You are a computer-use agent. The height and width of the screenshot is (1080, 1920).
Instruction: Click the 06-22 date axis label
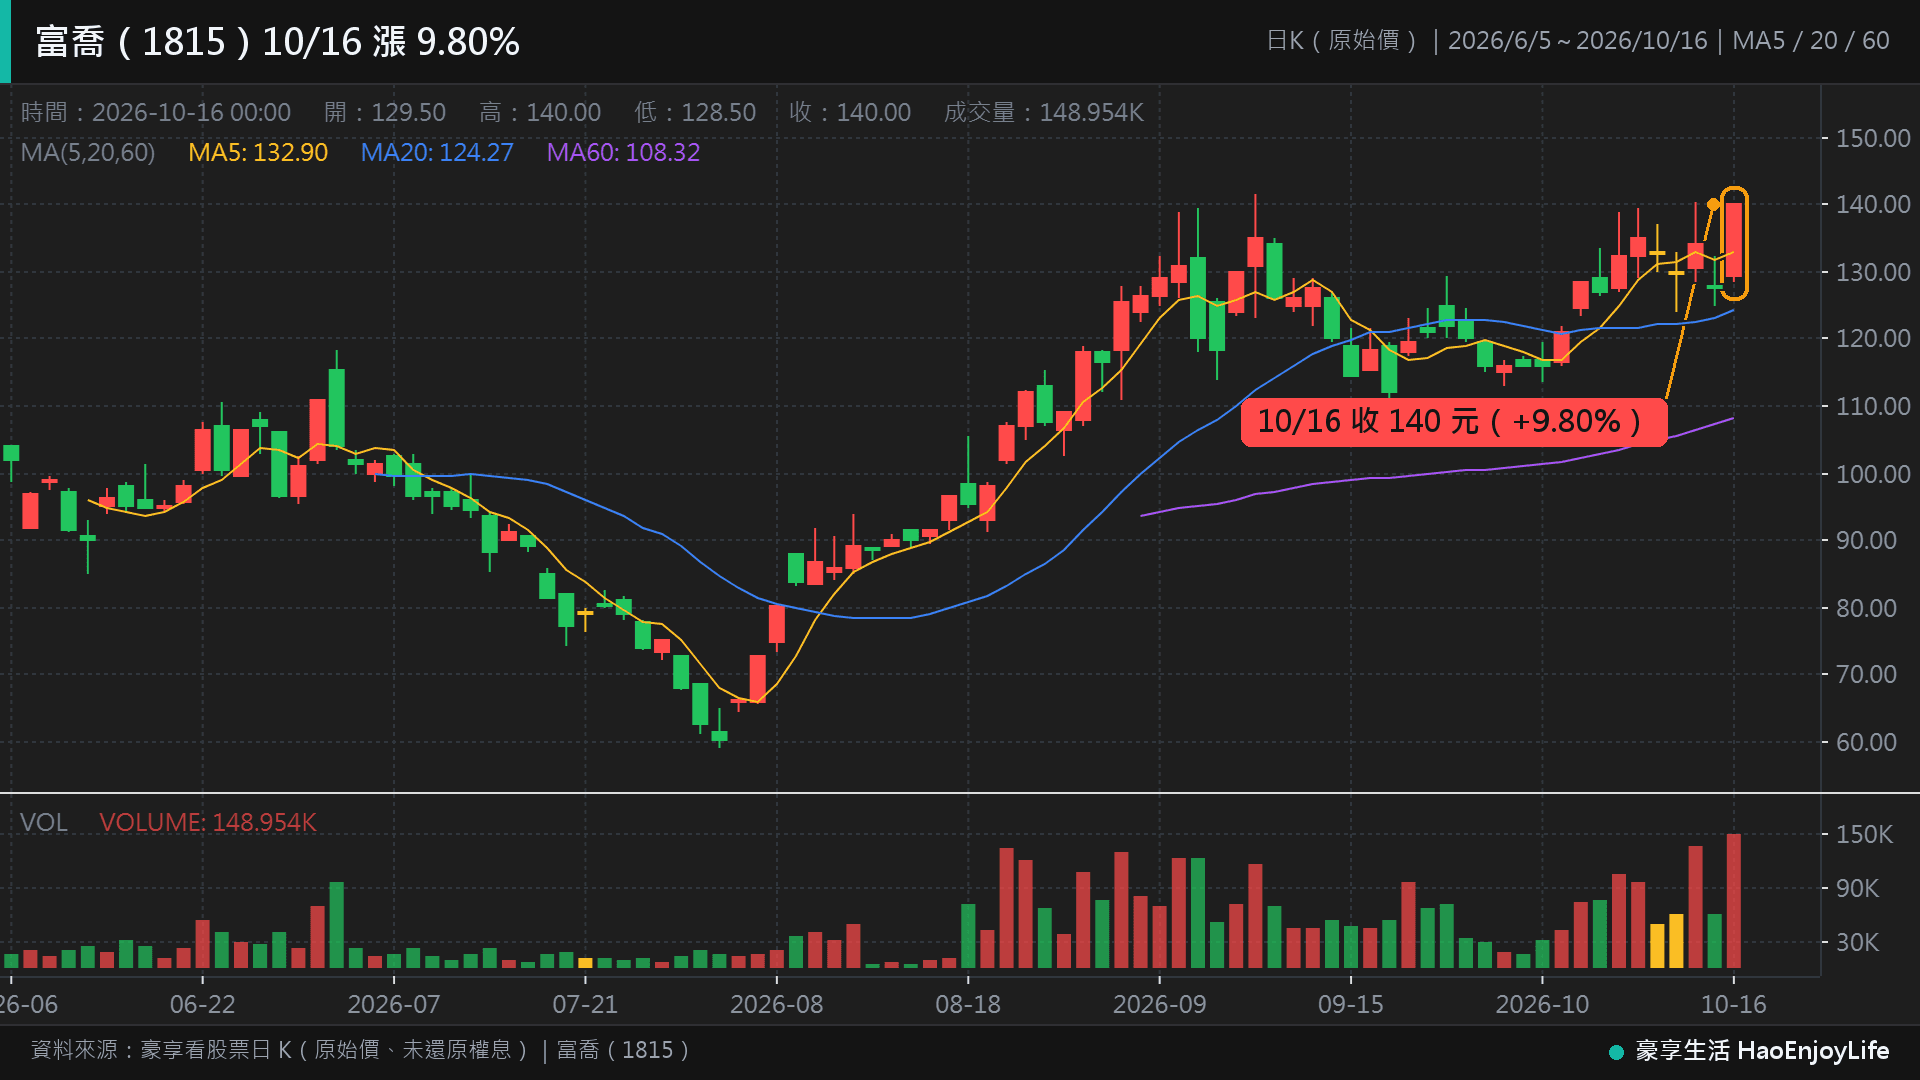tap(203, 1005)
